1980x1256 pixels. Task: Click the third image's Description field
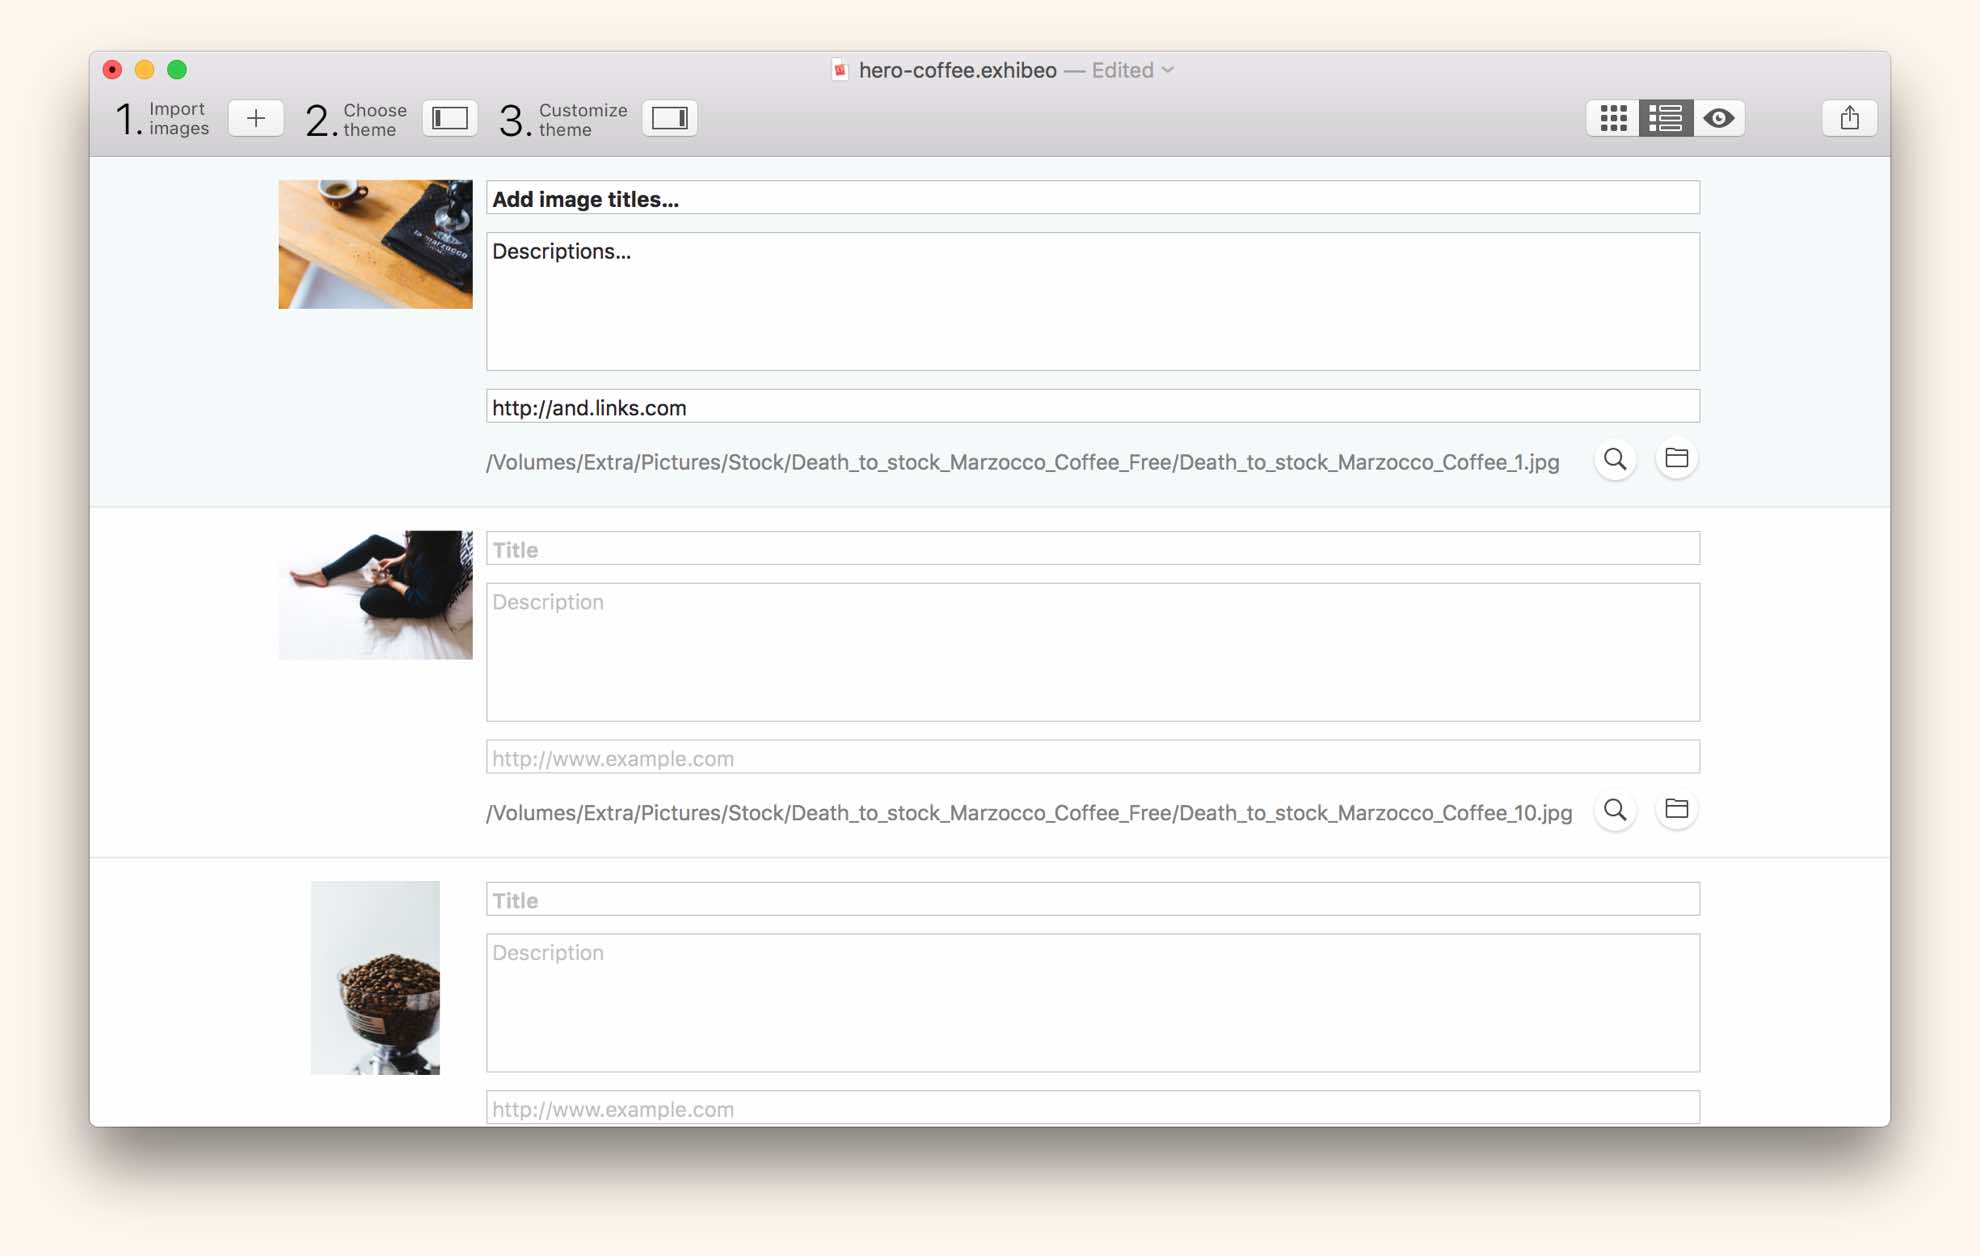[x=1092, y=1002]
